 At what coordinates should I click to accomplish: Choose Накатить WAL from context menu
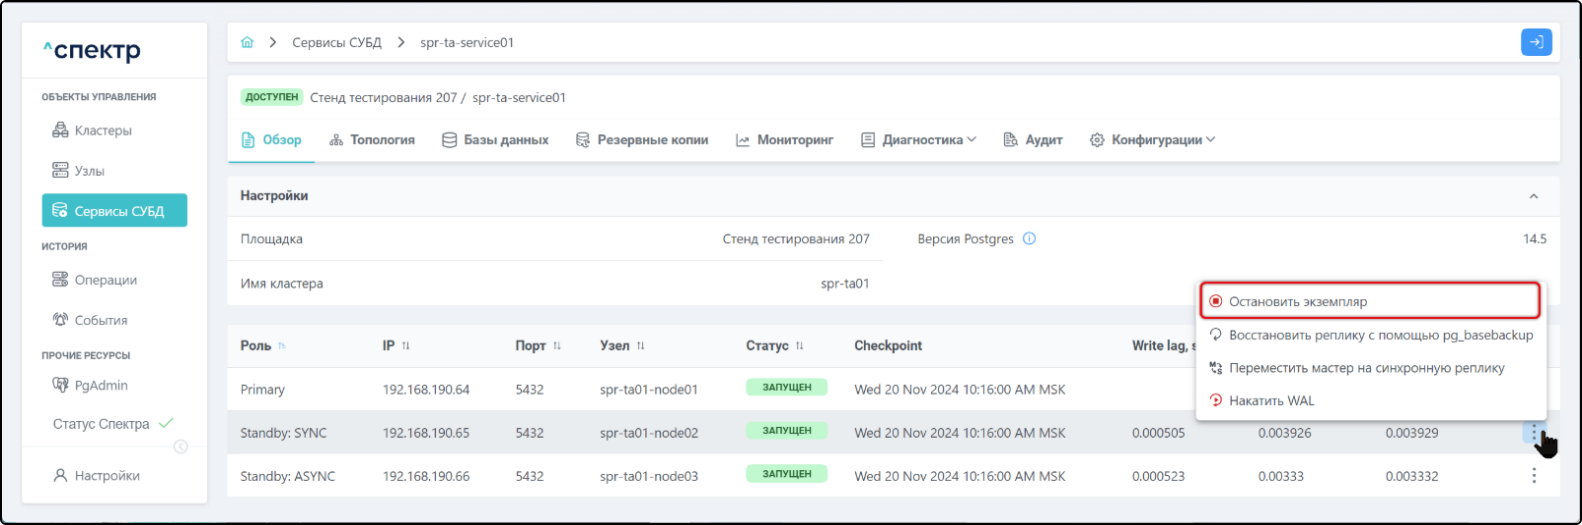[1271, 400]
